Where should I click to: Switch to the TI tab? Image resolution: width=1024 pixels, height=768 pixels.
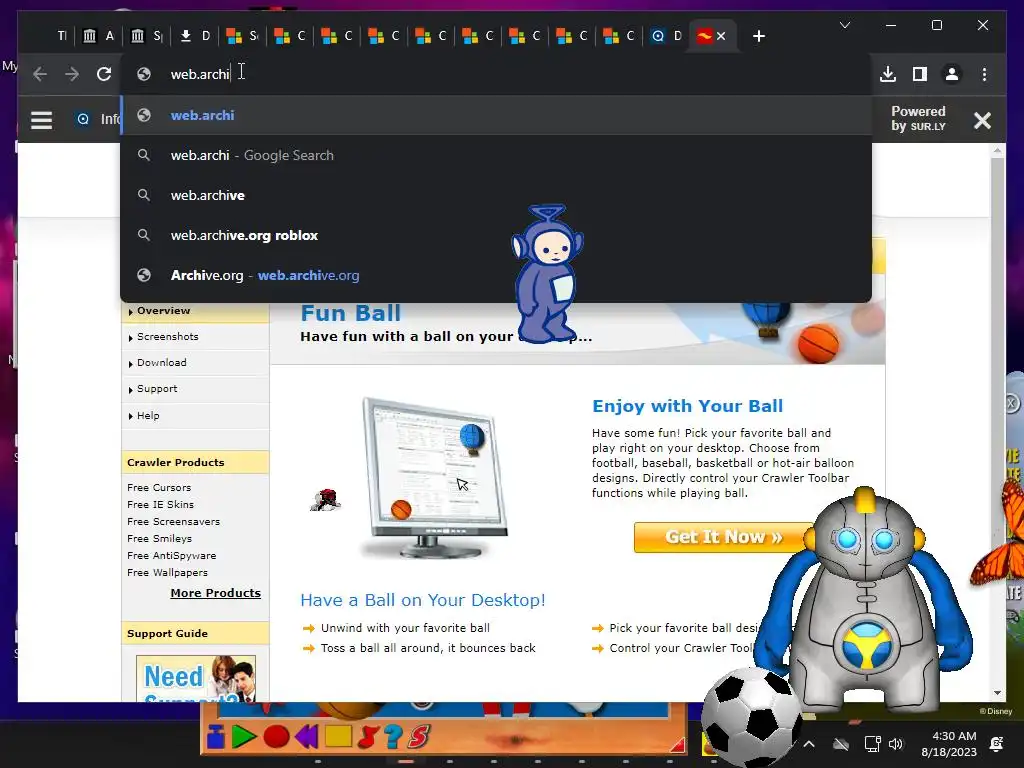tap(59, 37)
